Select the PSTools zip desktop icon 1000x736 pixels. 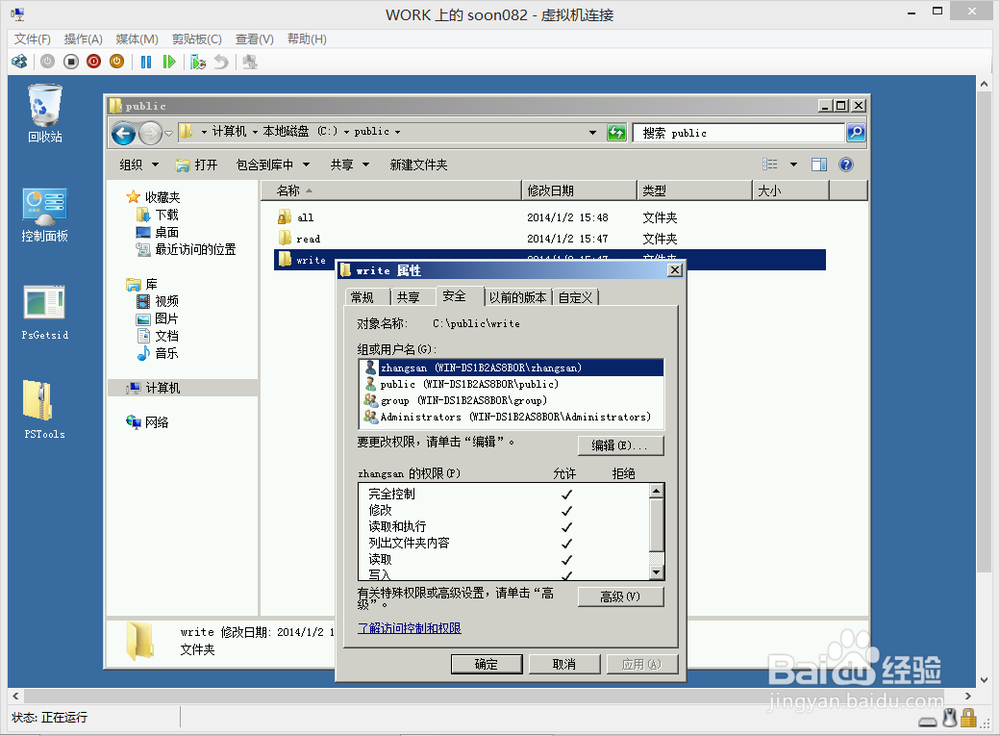point(45,409)
